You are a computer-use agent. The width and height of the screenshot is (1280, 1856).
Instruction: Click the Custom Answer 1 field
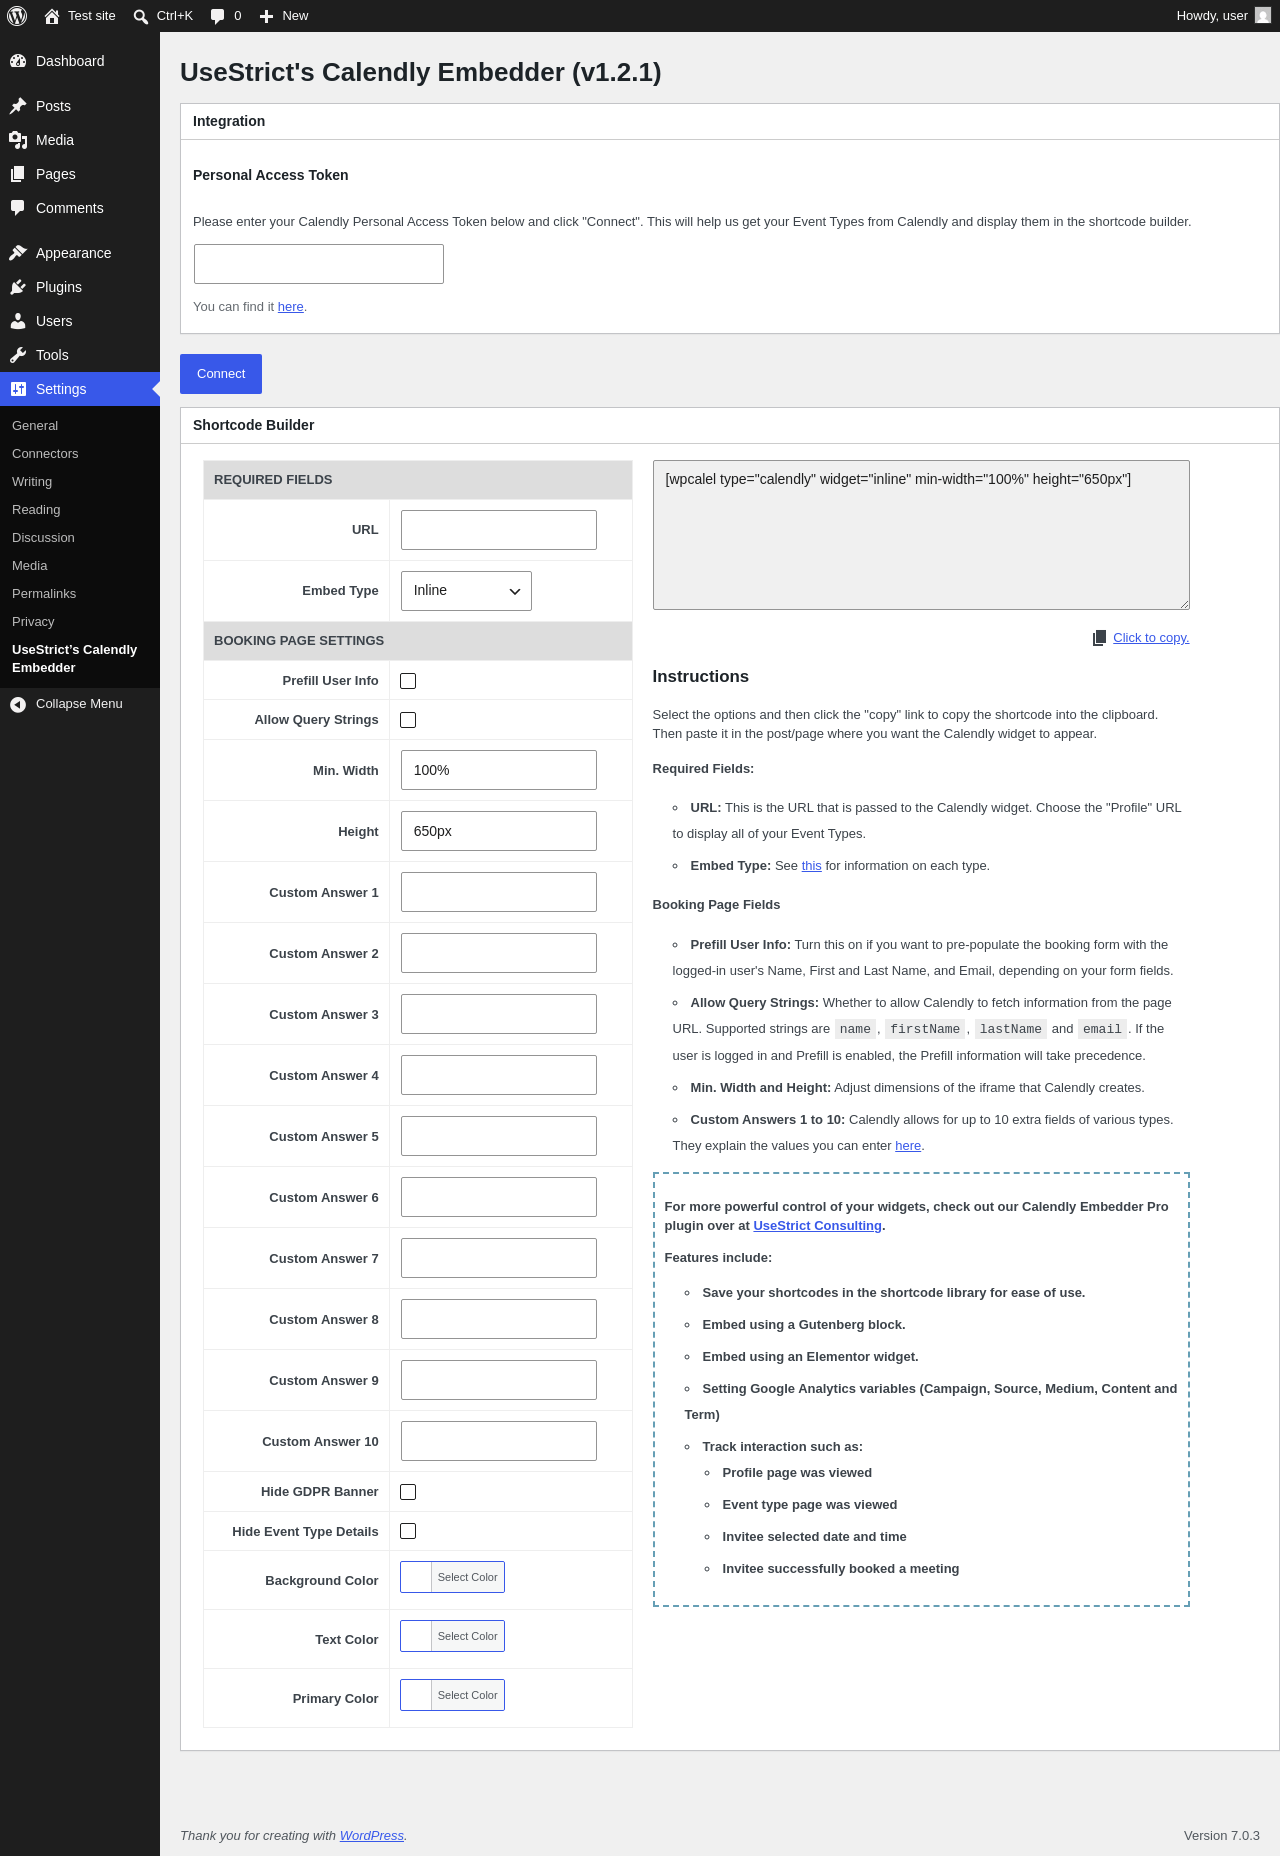(499, 892)
